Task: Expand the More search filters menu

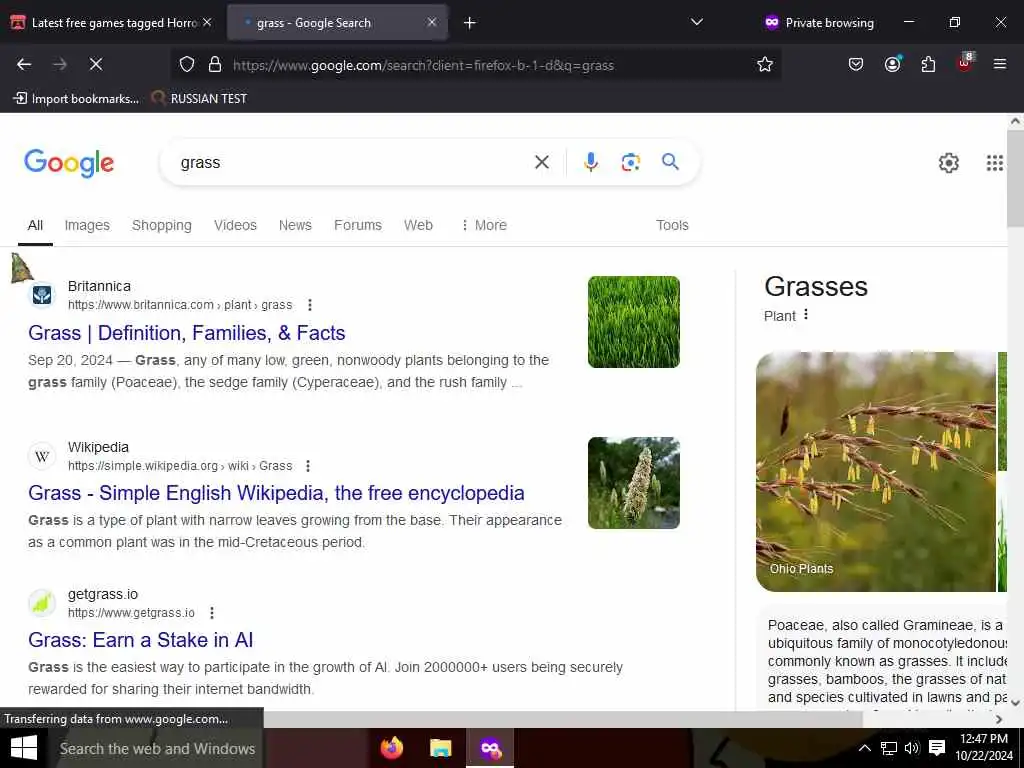Action: tap(484, 225)
